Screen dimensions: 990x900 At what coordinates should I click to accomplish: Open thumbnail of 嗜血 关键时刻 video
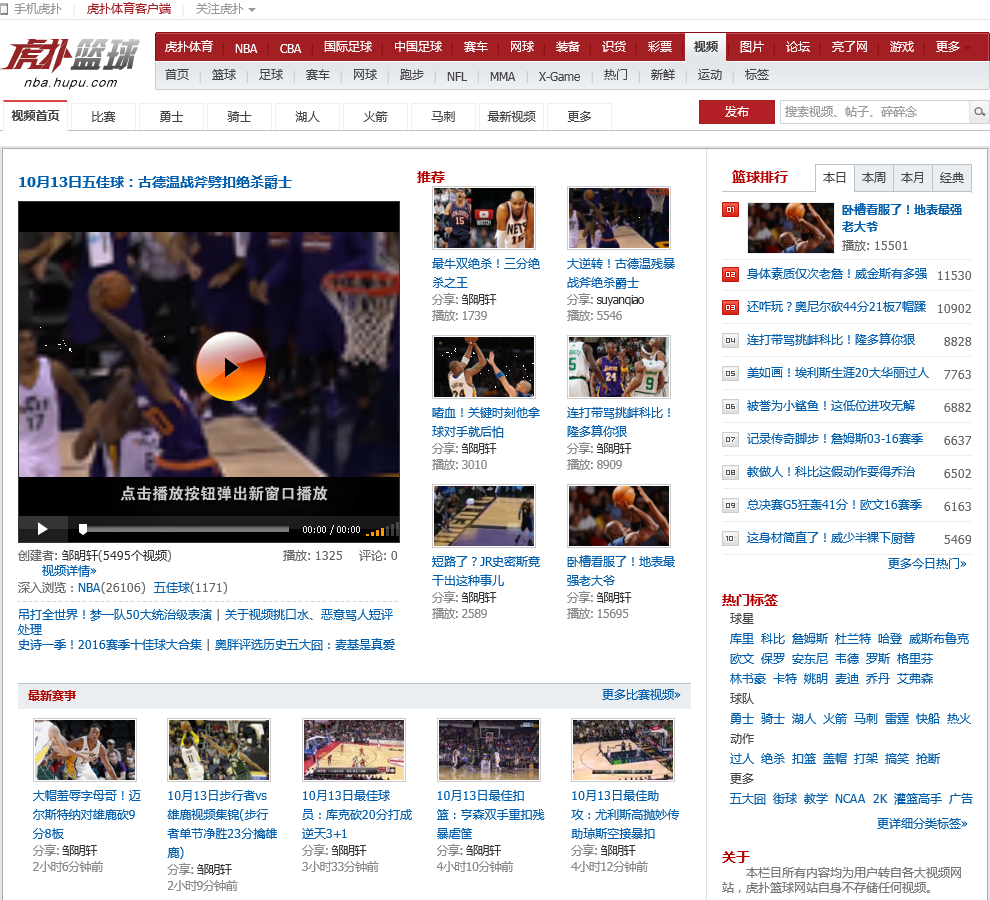(x=484, y=366)
